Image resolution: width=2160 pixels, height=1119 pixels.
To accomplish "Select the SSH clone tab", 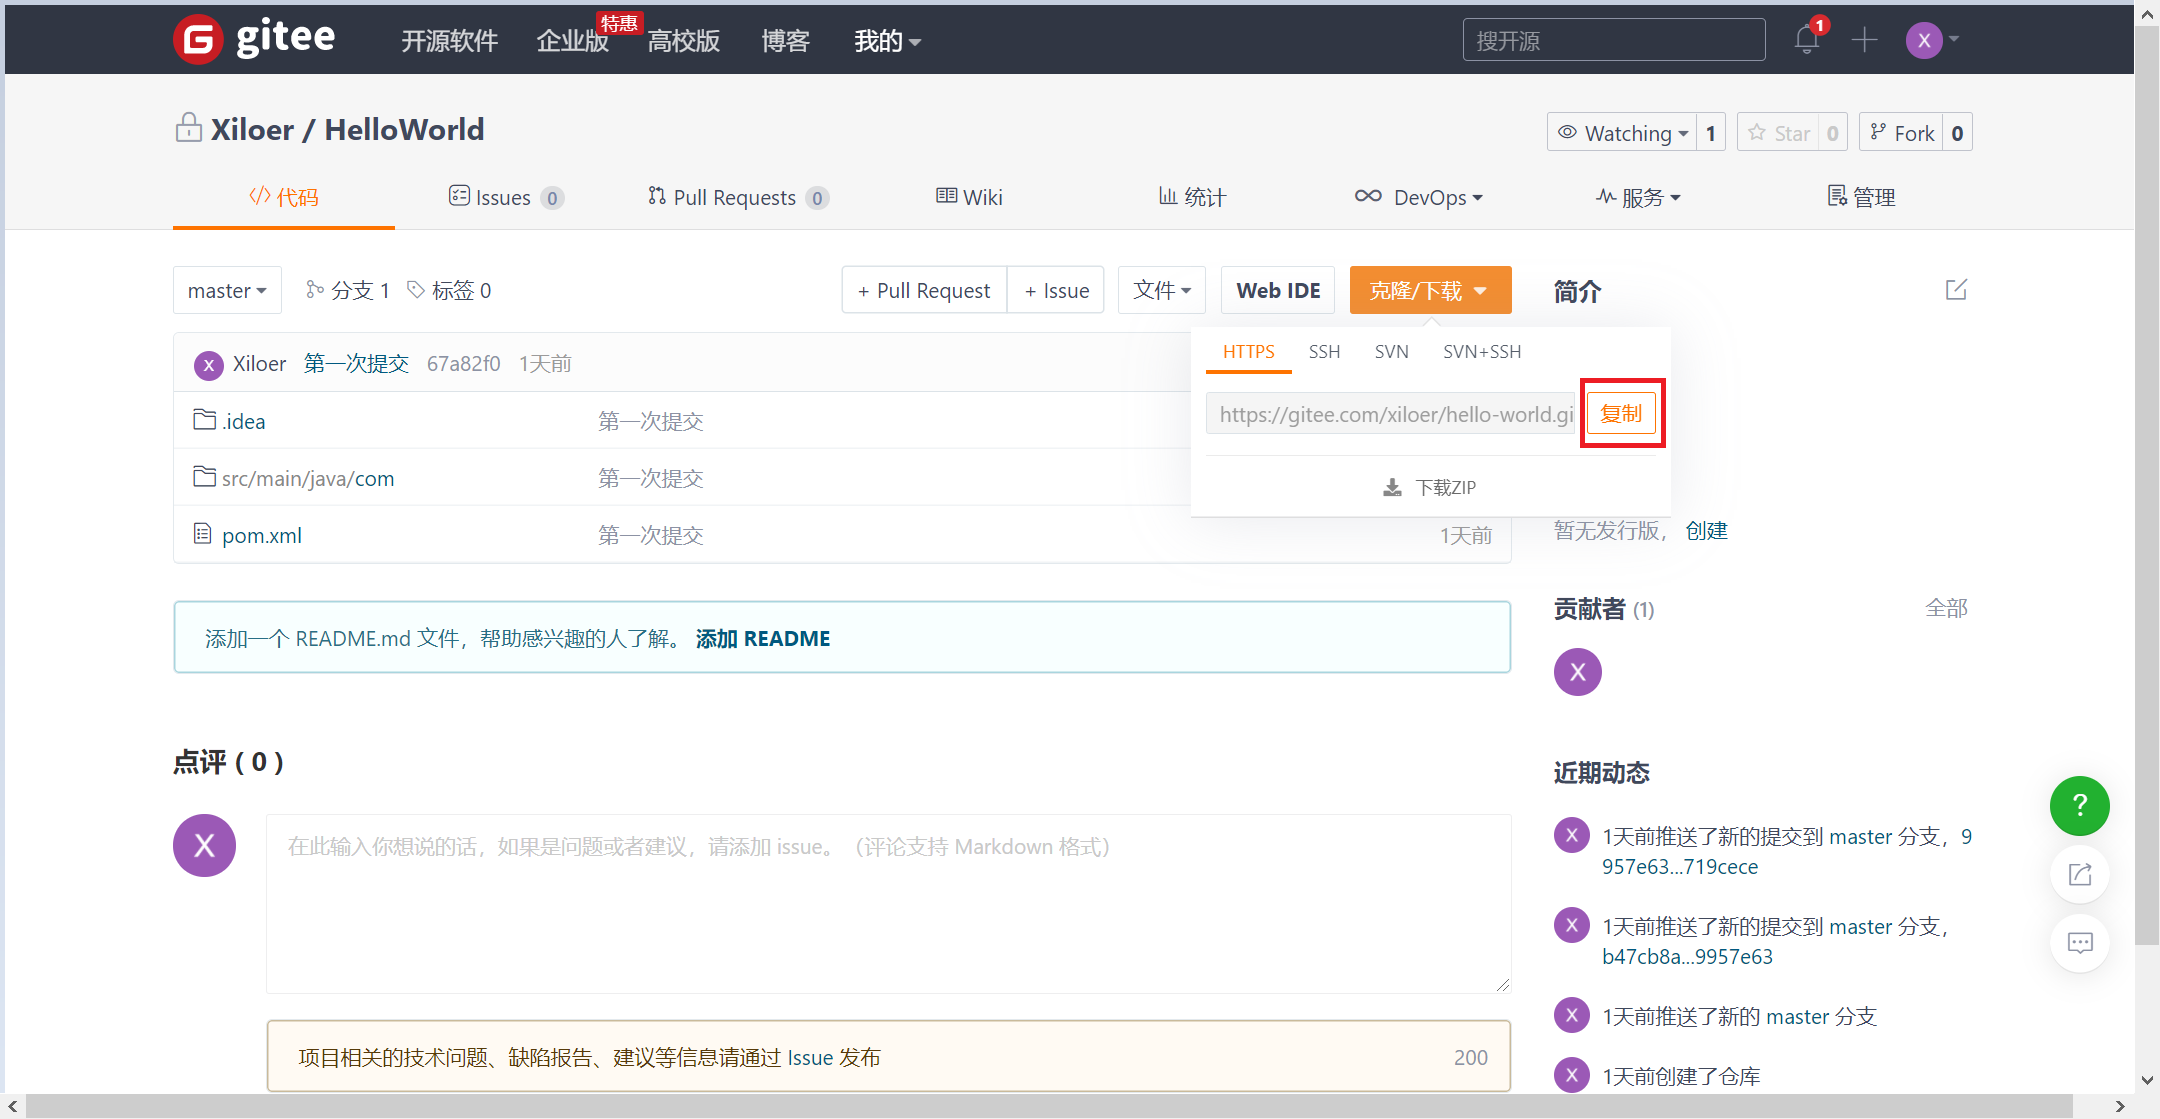I will click(1324, 352).
